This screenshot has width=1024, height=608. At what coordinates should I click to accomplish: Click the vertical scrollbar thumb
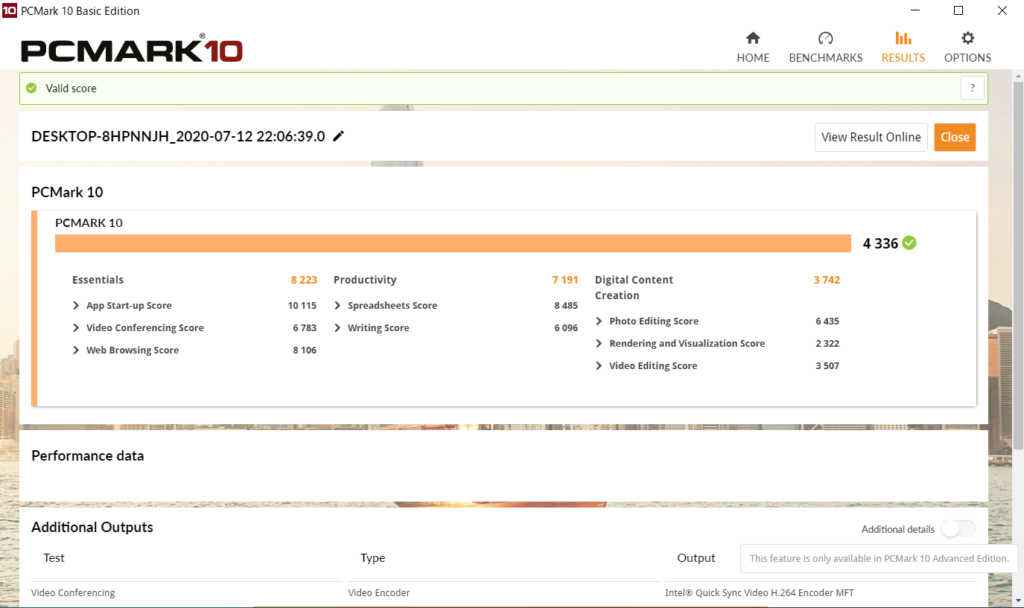click(x=1018, y=264)
